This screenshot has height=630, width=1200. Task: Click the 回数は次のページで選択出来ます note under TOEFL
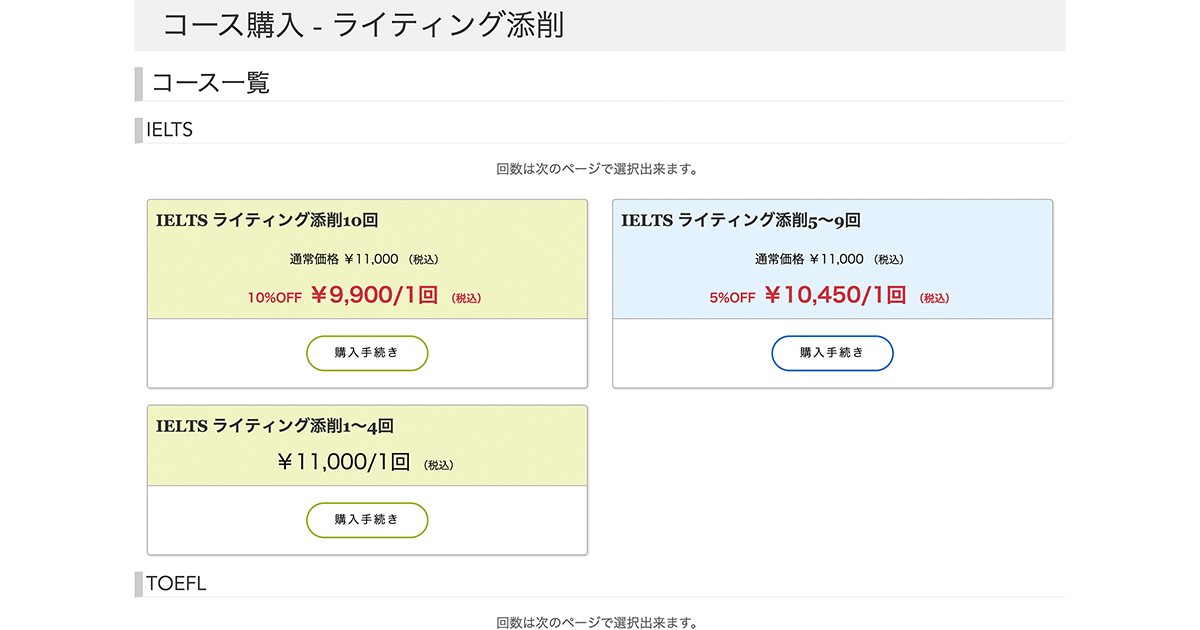(x=597, y=623)
